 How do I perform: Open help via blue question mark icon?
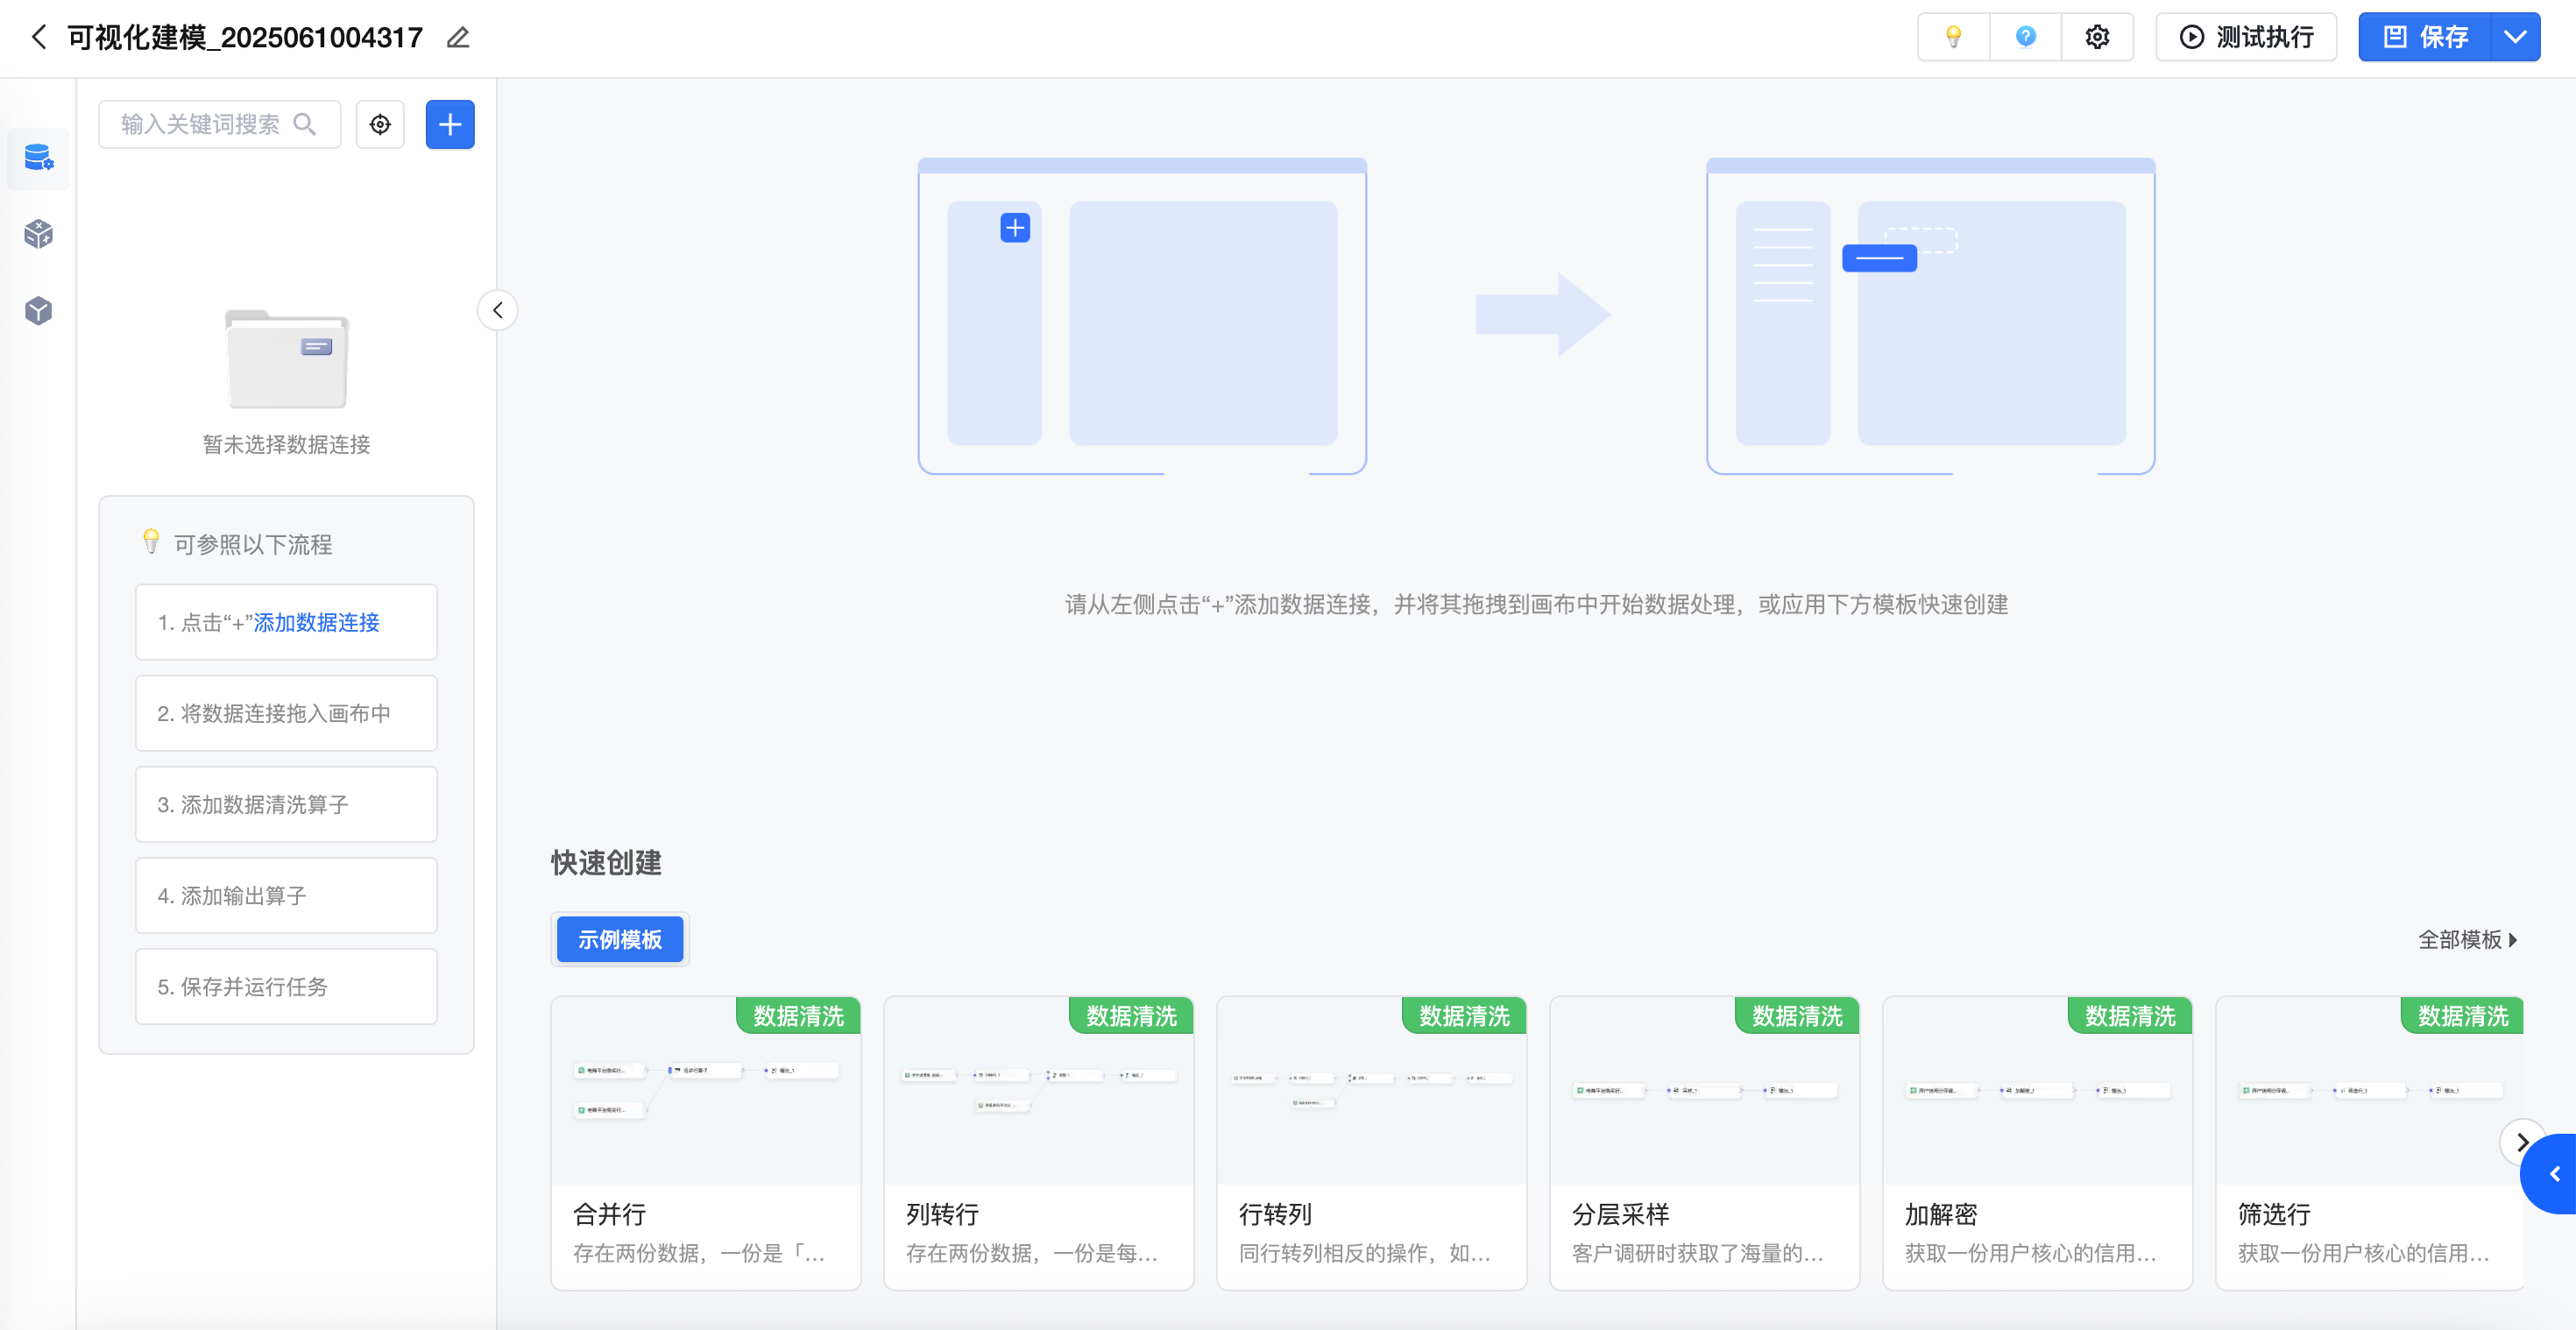(2025, 37)
